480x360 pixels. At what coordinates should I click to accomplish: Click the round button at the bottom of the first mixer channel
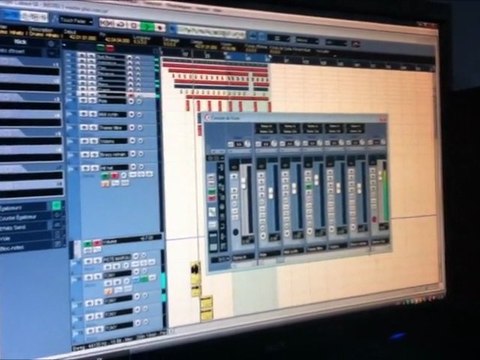(x=236, y=232)
